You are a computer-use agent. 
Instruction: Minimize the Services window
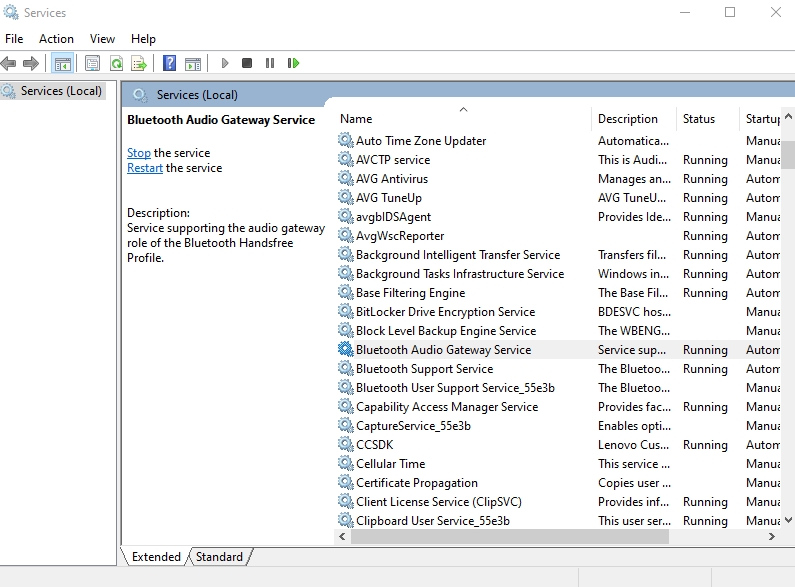685,12
